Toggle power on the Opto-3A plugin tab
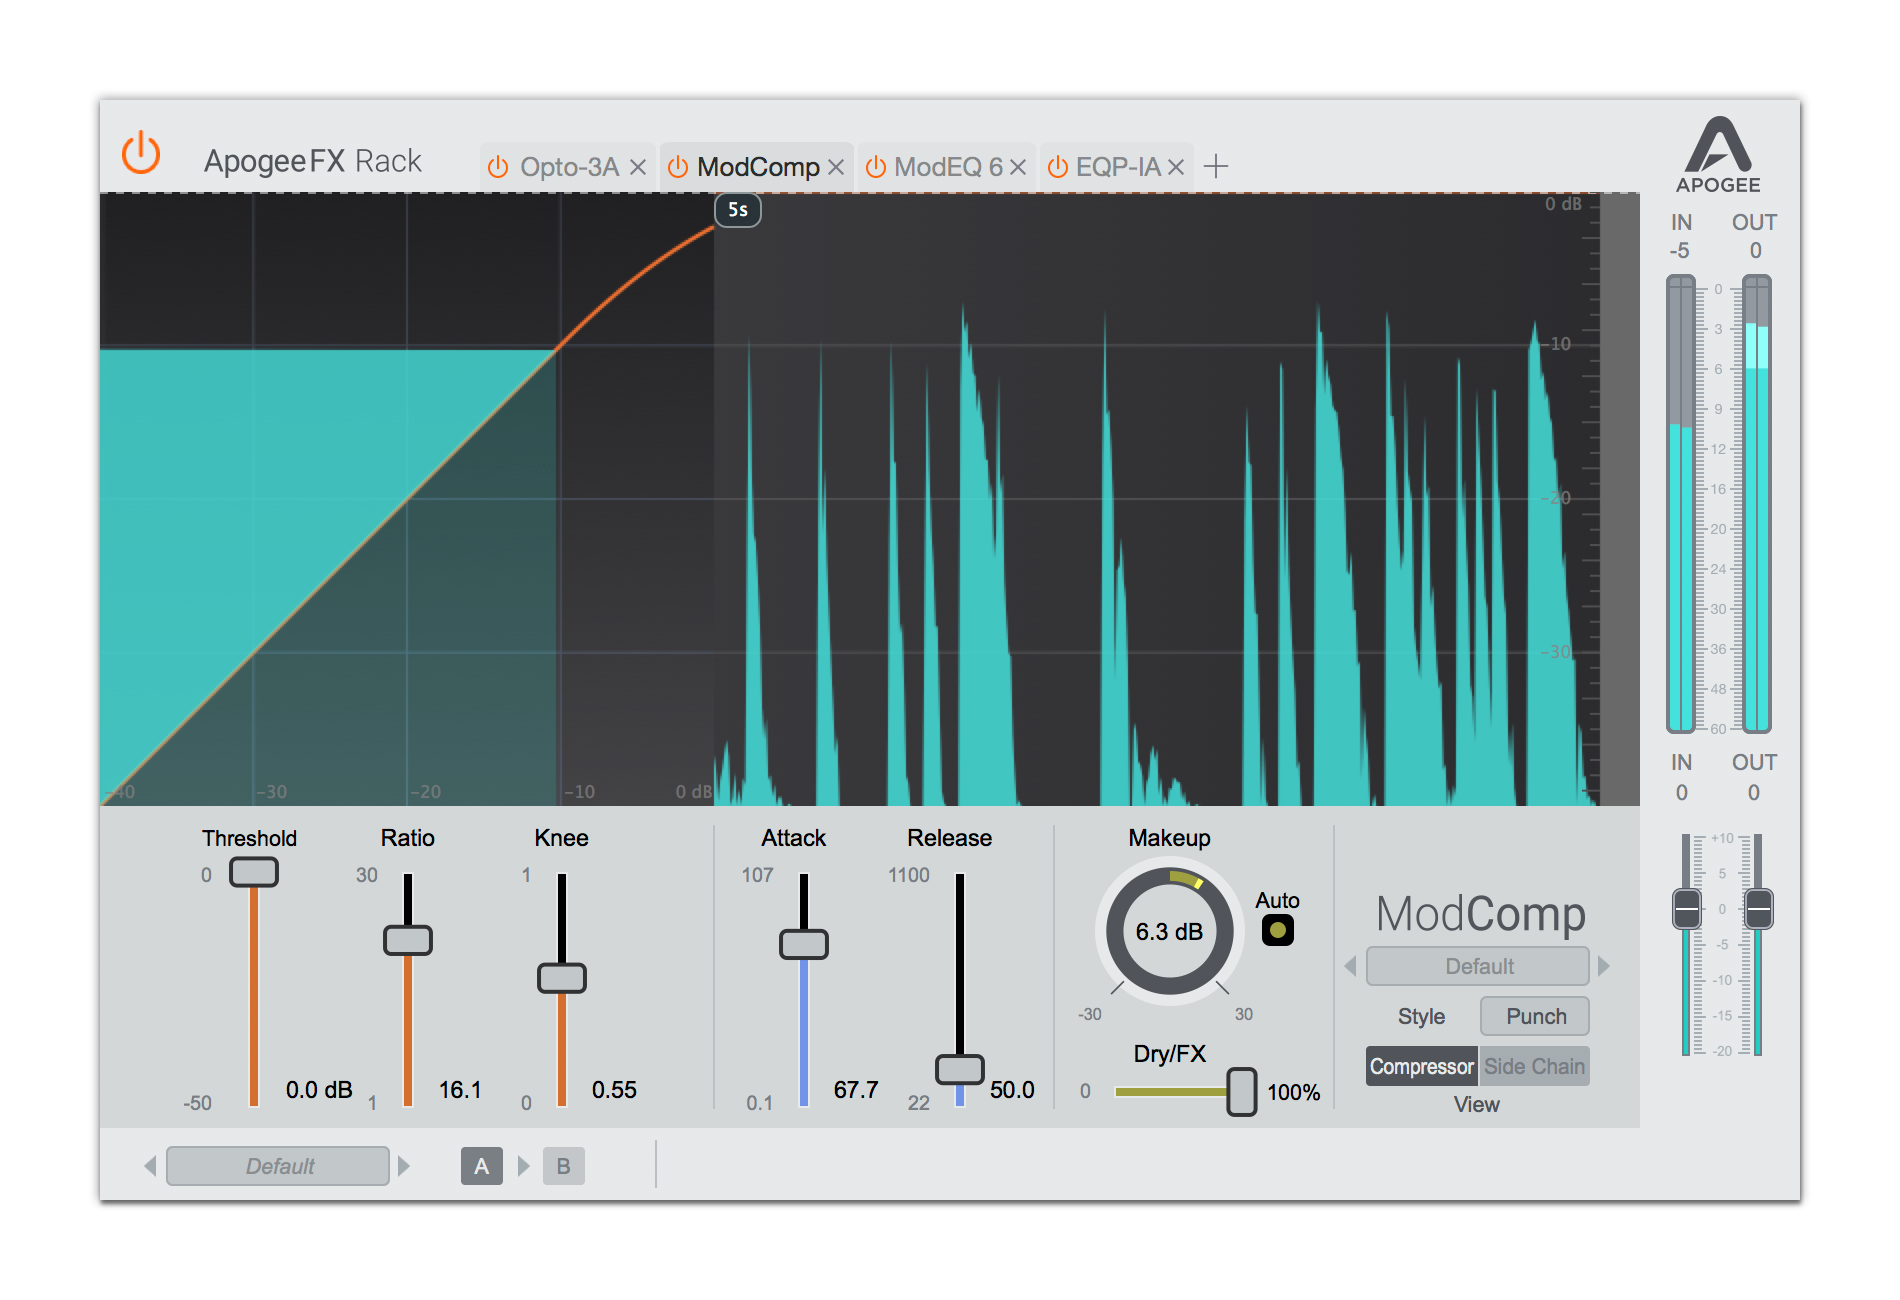Screen dimensions: 1900x1300 (x=498, y=167)
